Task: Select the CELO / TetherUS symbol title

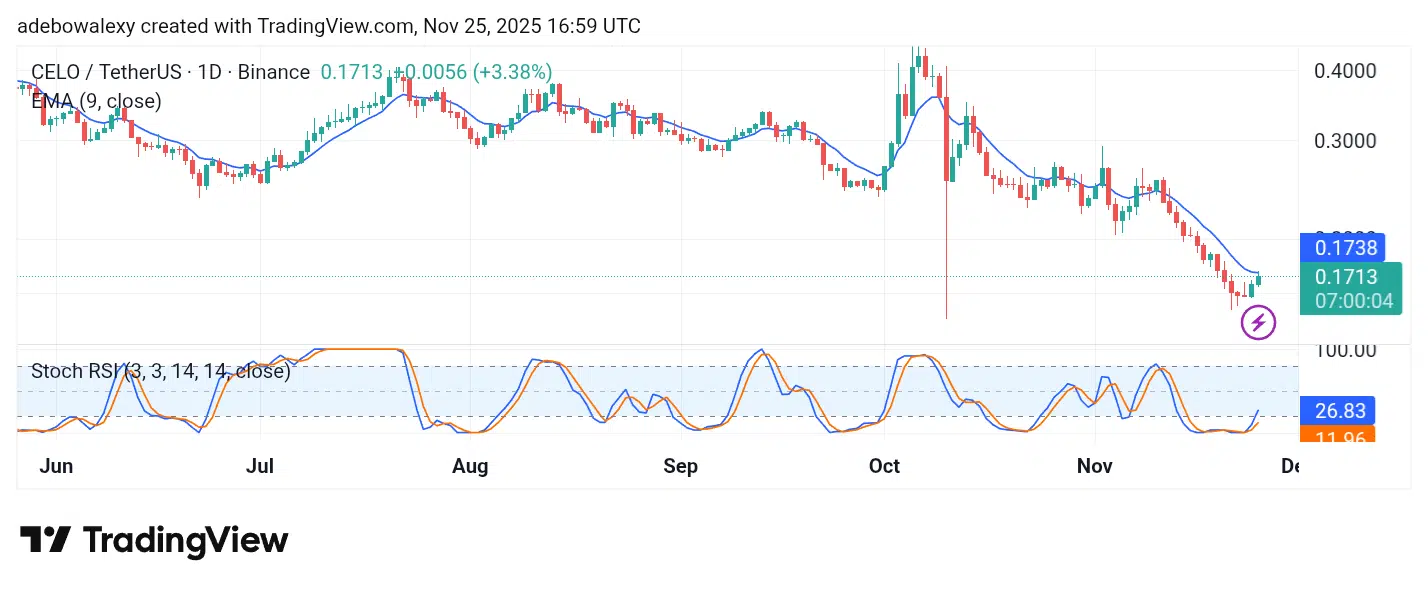Action: (170, 72)
